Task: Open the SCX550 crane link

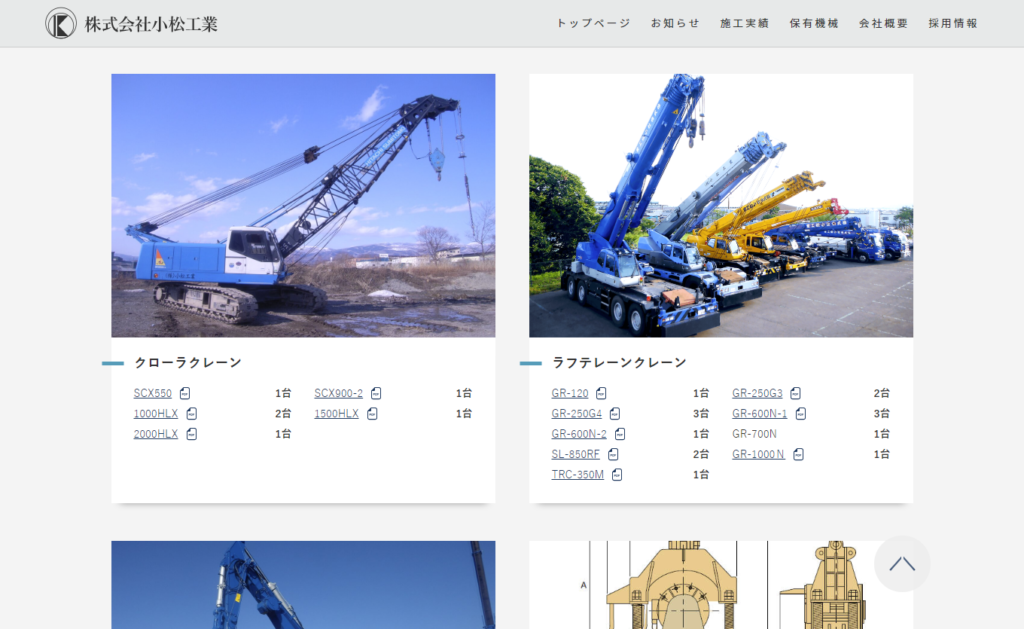Action: pyautogui.click(x=153, y=393)
